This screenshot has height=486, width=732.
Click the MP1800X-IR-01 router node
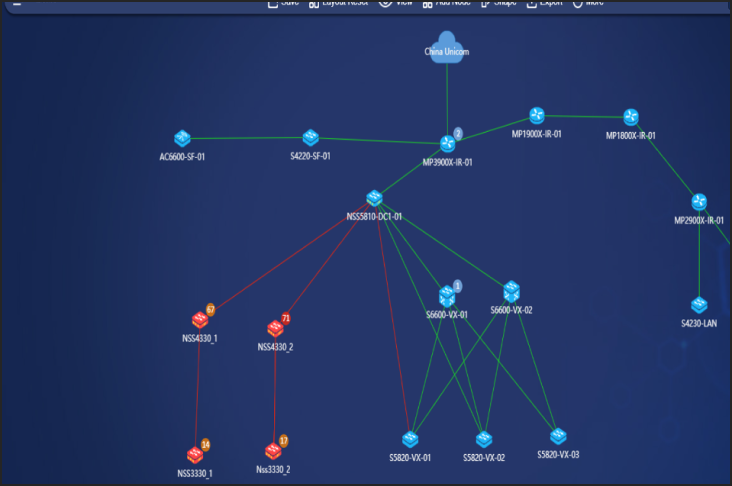coord(631,117)
